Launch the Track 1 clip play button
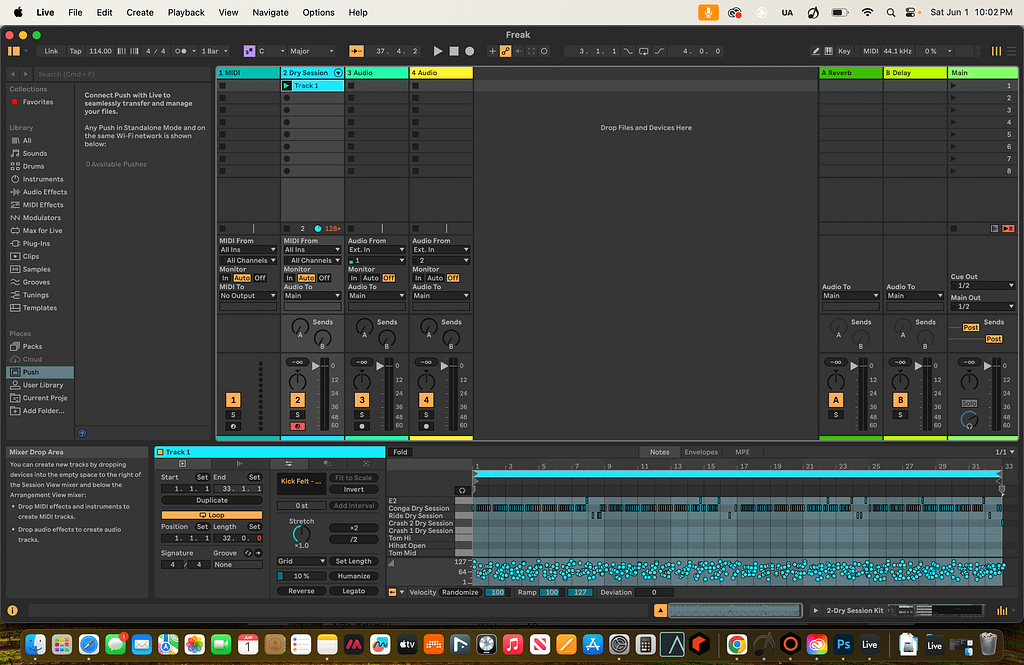Screen dimensions: 1024x665 click(287, 86)
